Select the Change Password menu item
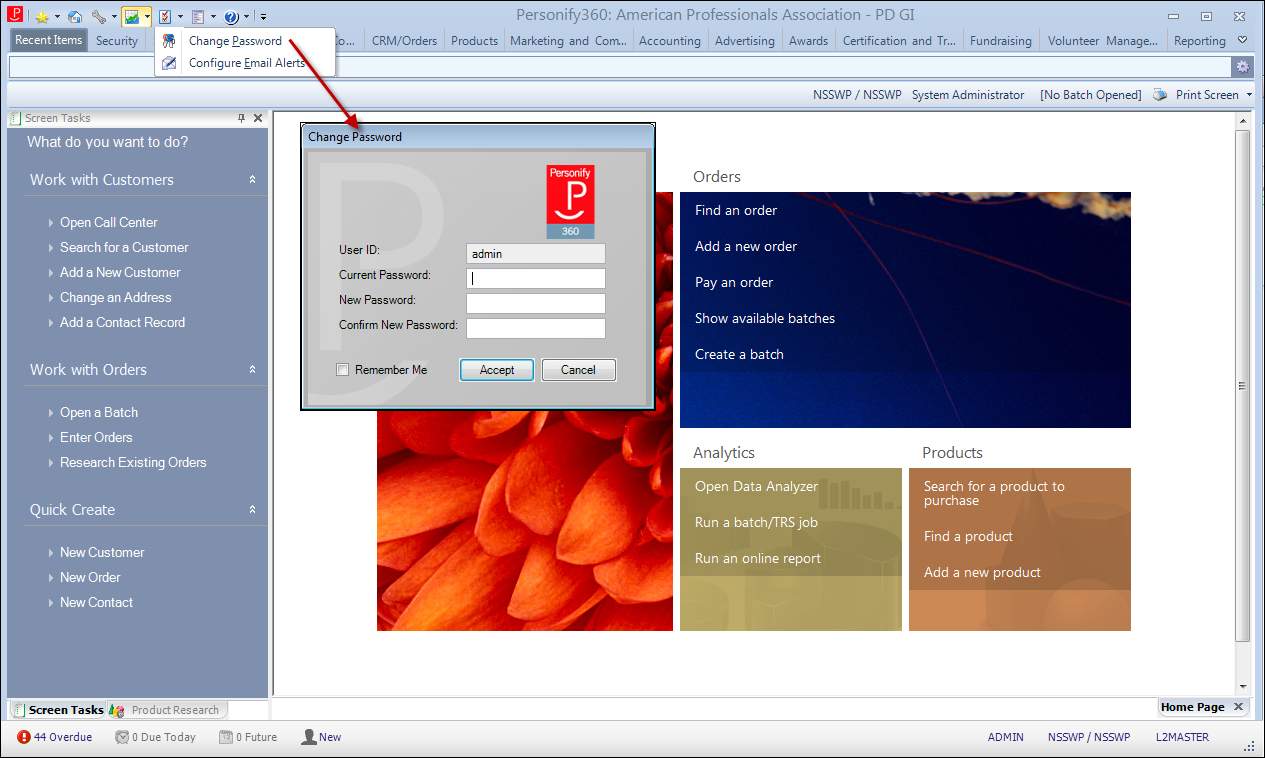Viewport: 1265px width, 758px height. 245,41
